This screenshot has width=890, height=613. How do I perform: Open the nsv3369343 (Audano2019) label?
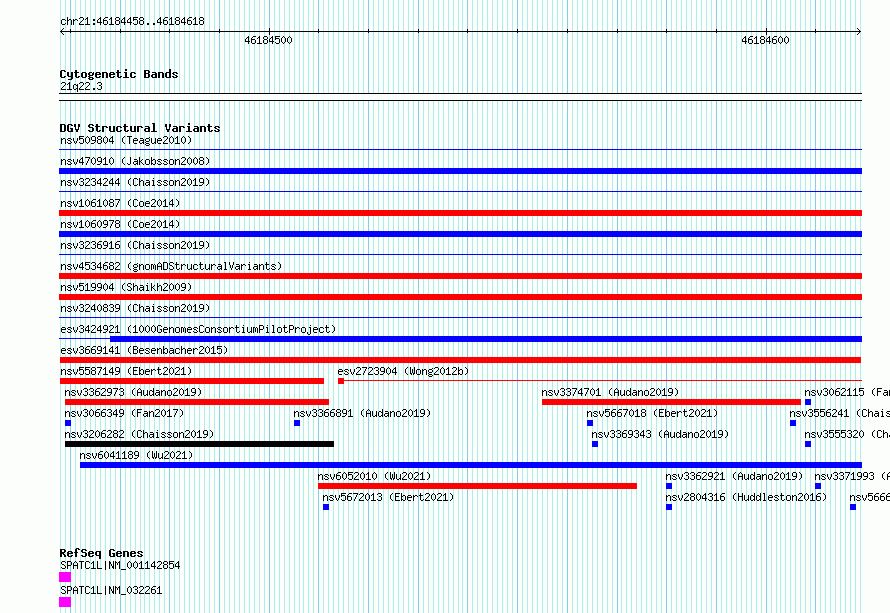pos(660,434)
